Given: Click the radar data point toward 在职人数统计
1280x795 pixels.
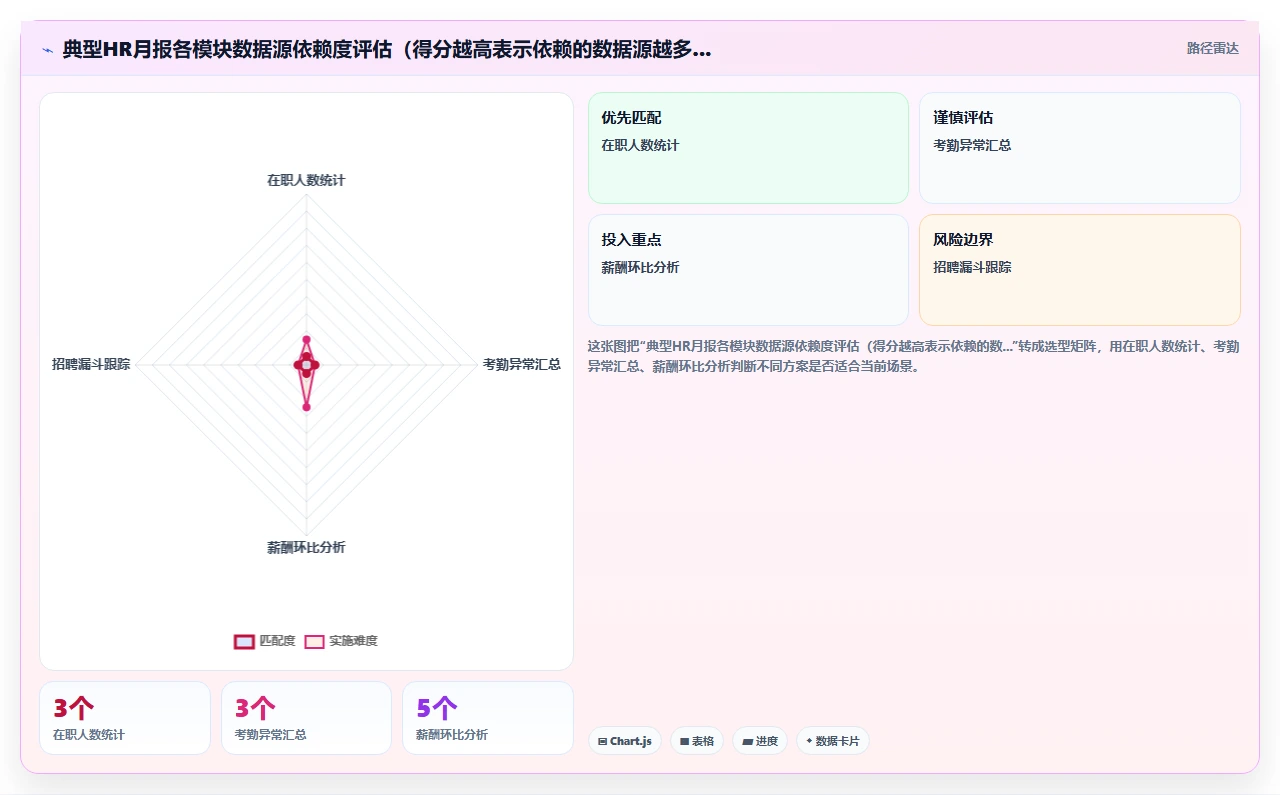Looking at the screenshot, I should coord(306,340).
